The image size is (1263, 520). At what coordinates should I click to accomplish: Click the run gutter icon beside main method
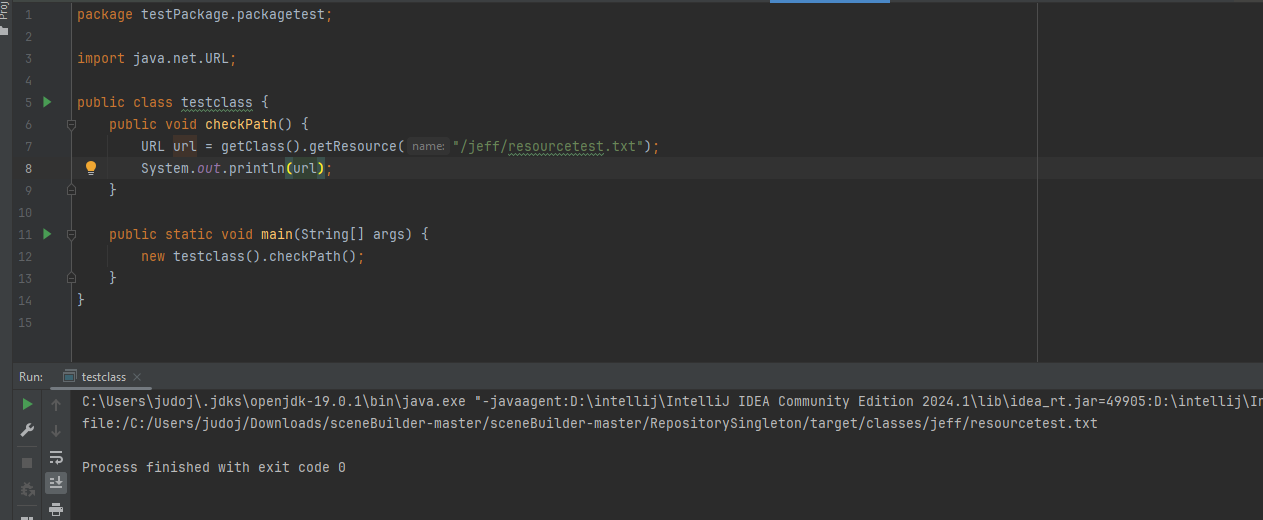point(47,234)
